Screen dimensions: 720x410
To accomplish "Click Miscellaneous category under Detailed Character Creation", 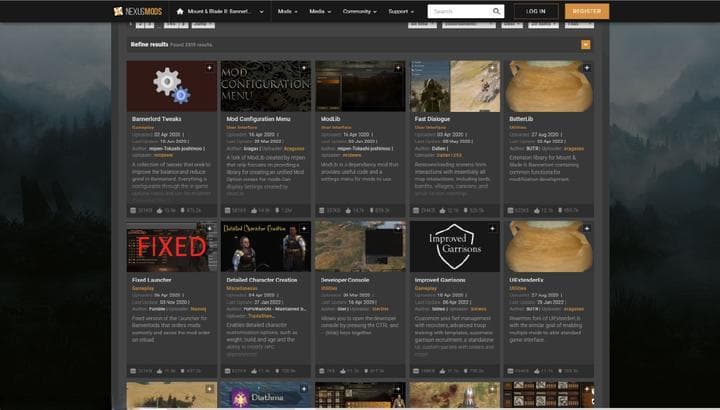I will [x=242, y=288].
